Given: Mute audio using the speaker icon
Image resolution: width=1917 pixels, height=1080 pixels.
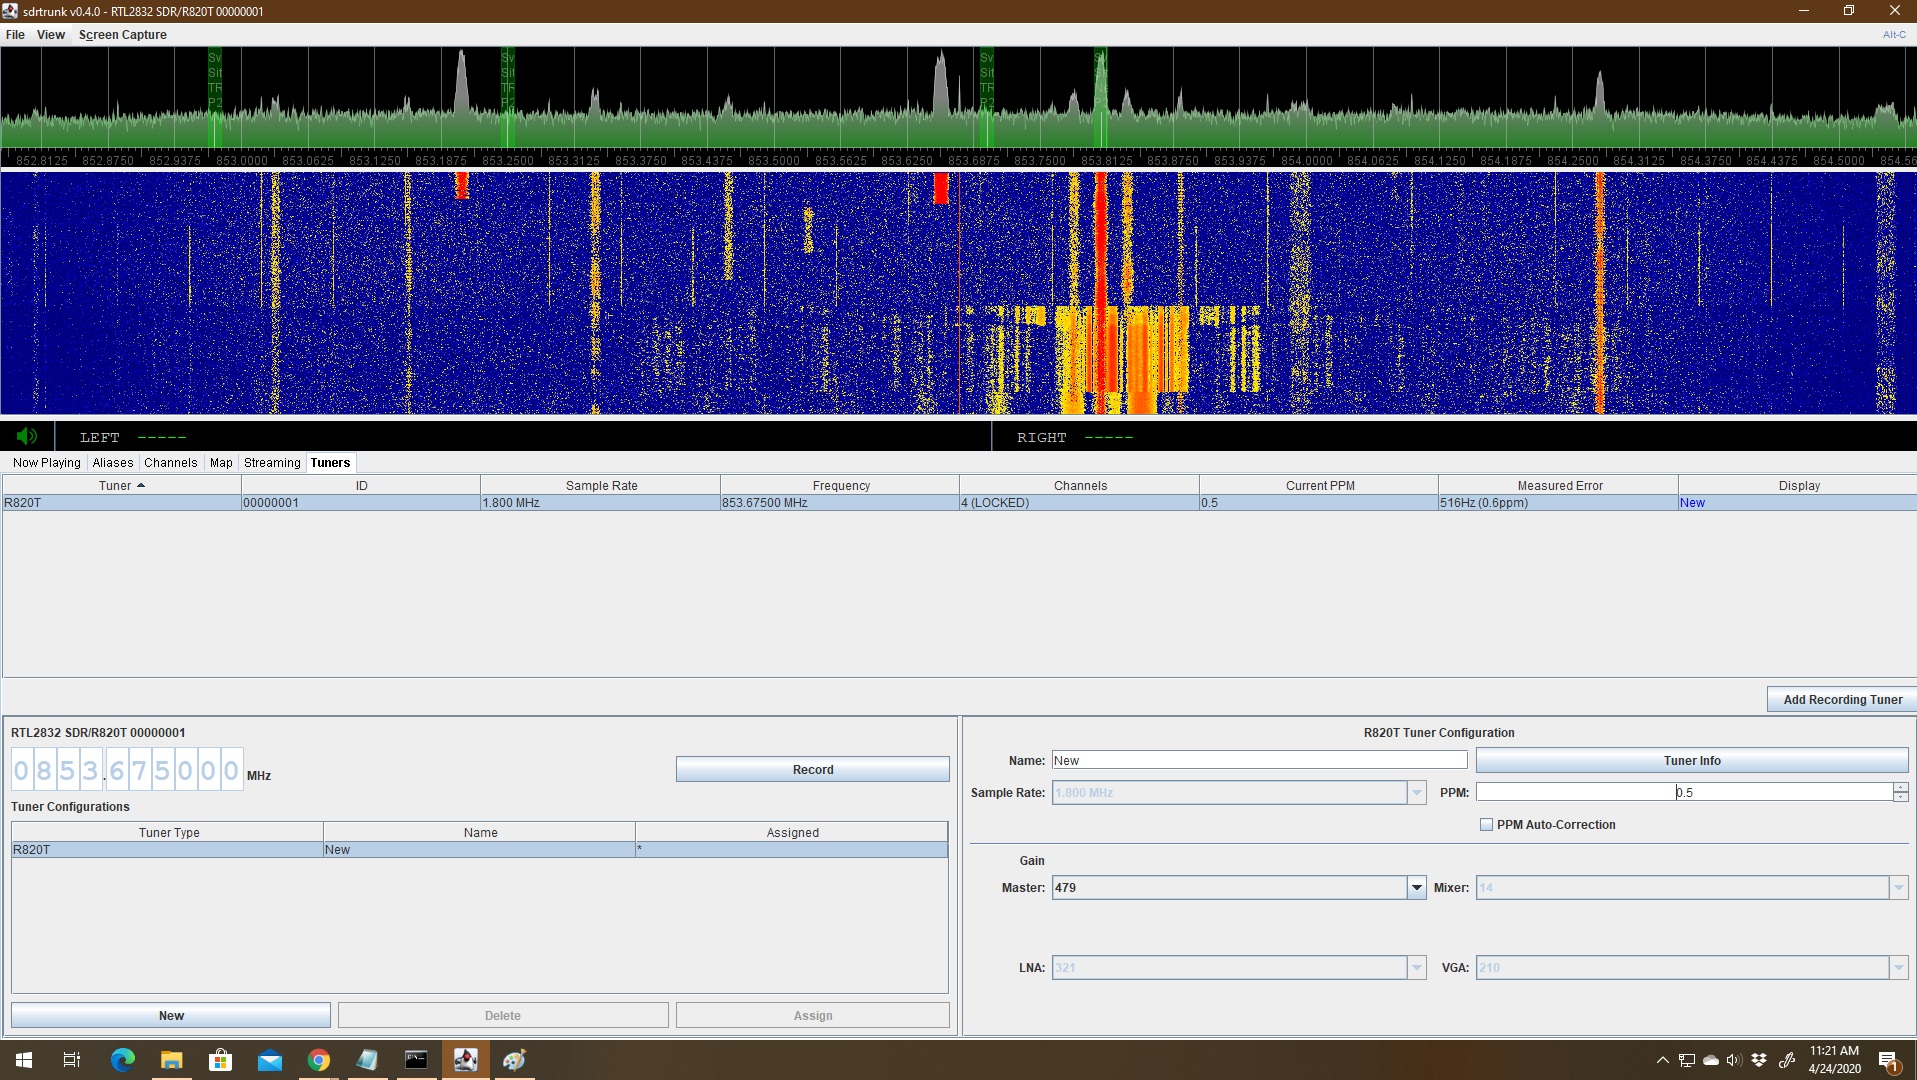Looking at the screenshot, I should pos(26,436).
